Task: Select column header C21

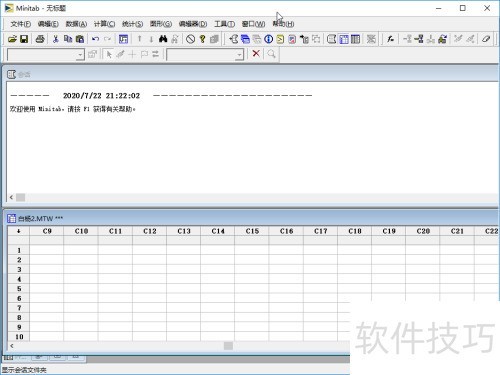Action: coord(457,231)
